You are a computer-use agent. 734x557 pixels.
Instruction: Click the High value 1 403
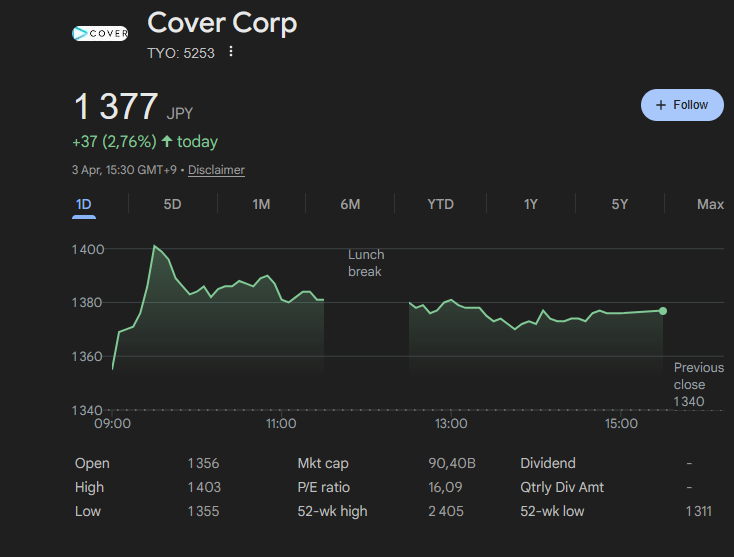tap(204, 487)
